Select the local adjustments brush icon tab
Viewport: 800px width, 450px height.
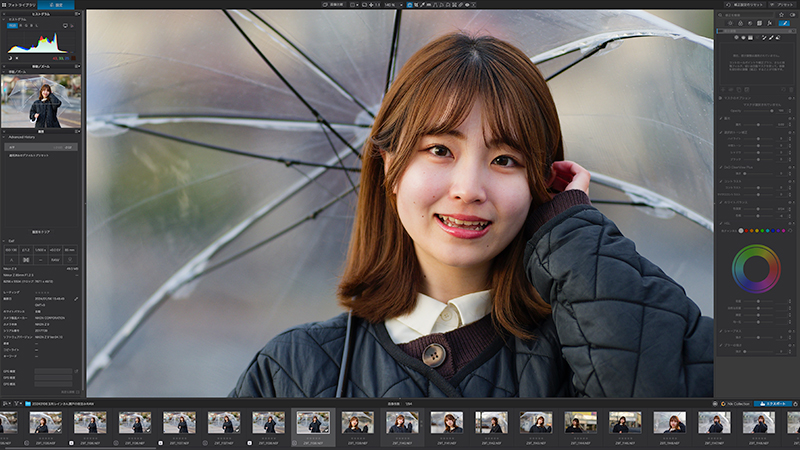[784, 23]
